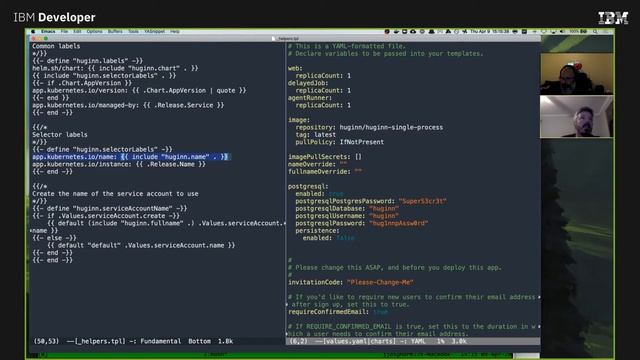Click "Create the name of the service account" comment
This screenshot has width=640, height=360.
[115, 194]
